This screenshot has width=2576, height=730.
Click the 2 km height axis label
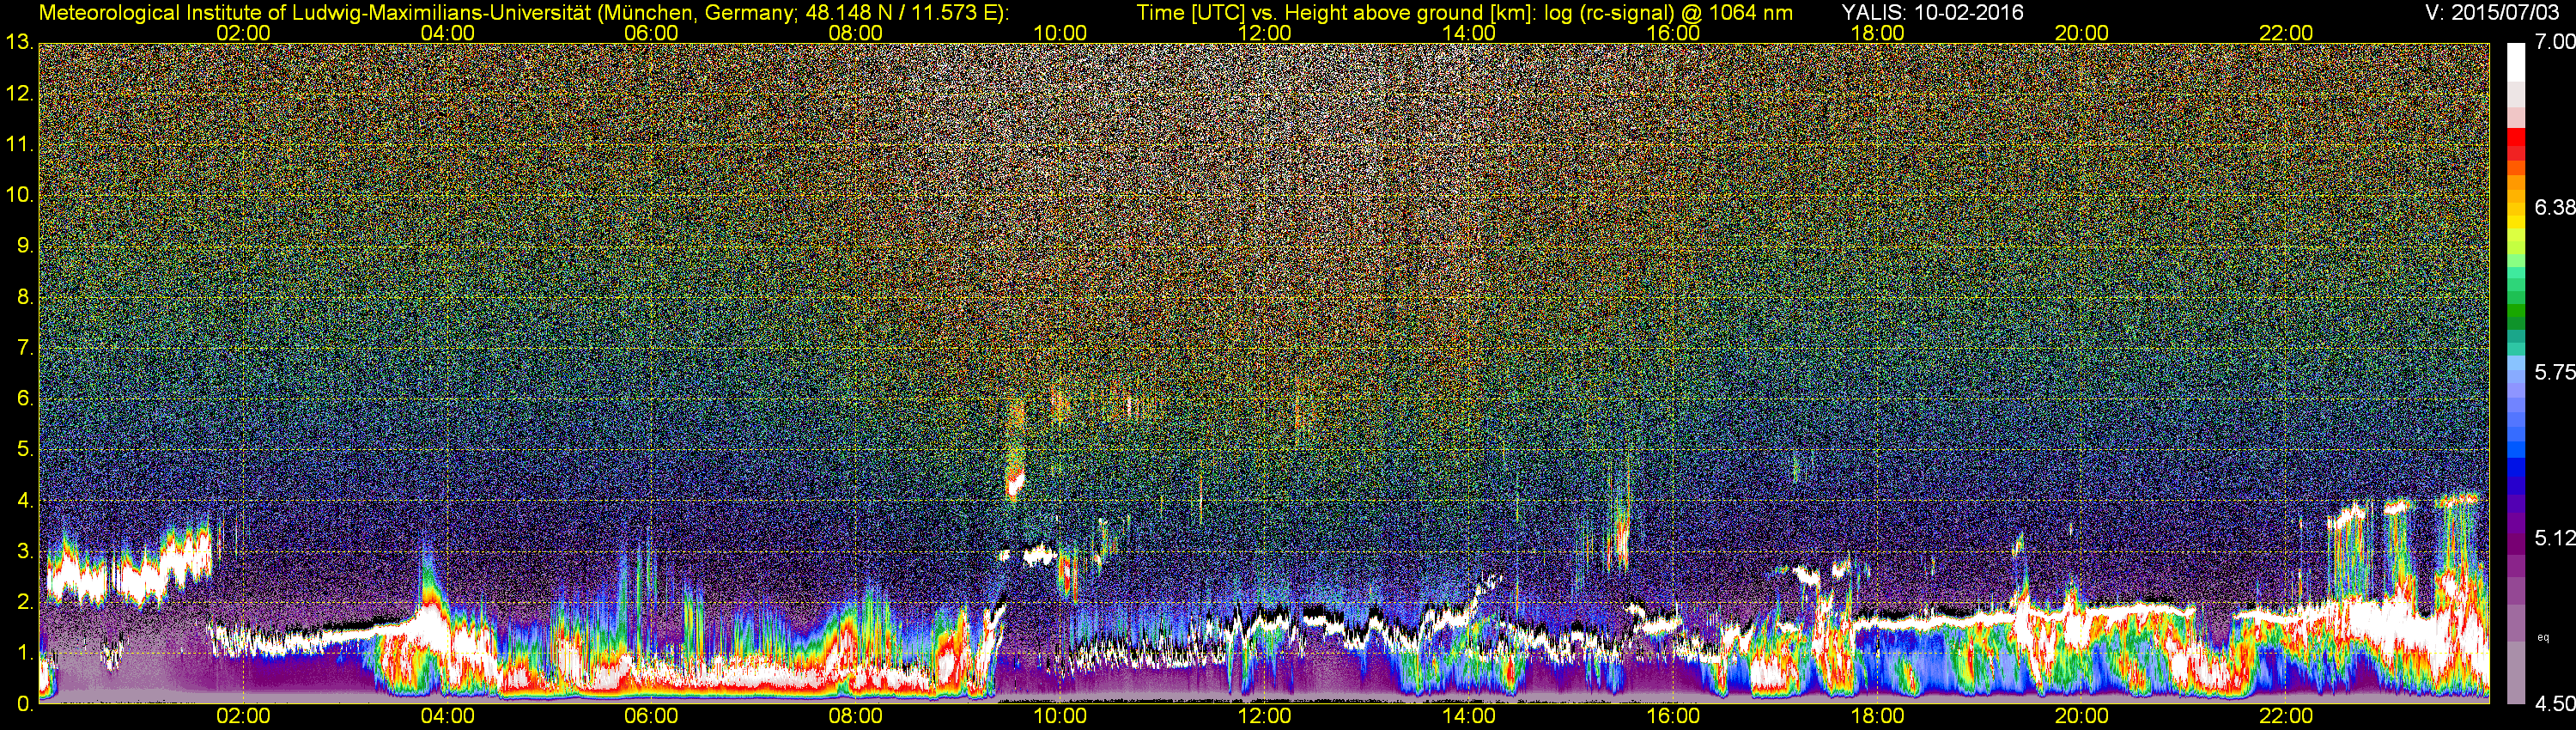click(24, 602)
